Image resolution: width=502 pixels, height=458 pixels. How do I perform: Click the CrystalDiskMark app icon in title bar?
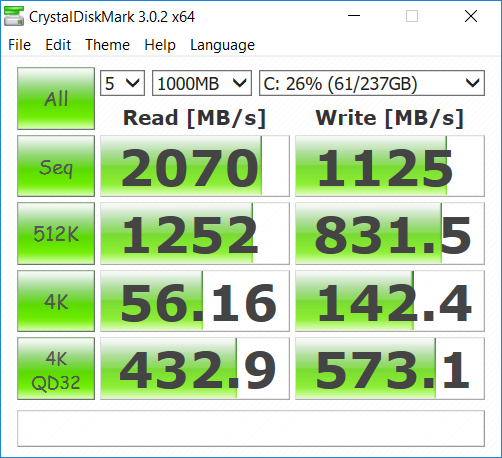[14, 16]
